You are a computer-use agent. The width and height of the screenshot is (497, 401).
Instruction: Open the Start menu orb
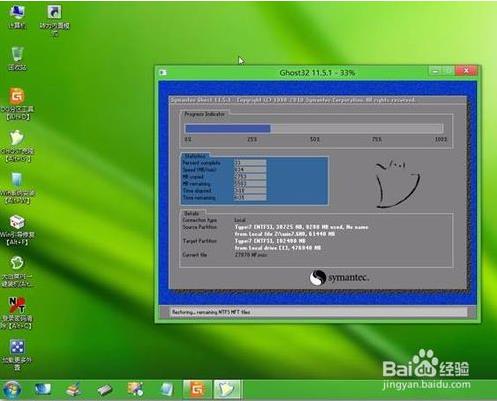12,389
